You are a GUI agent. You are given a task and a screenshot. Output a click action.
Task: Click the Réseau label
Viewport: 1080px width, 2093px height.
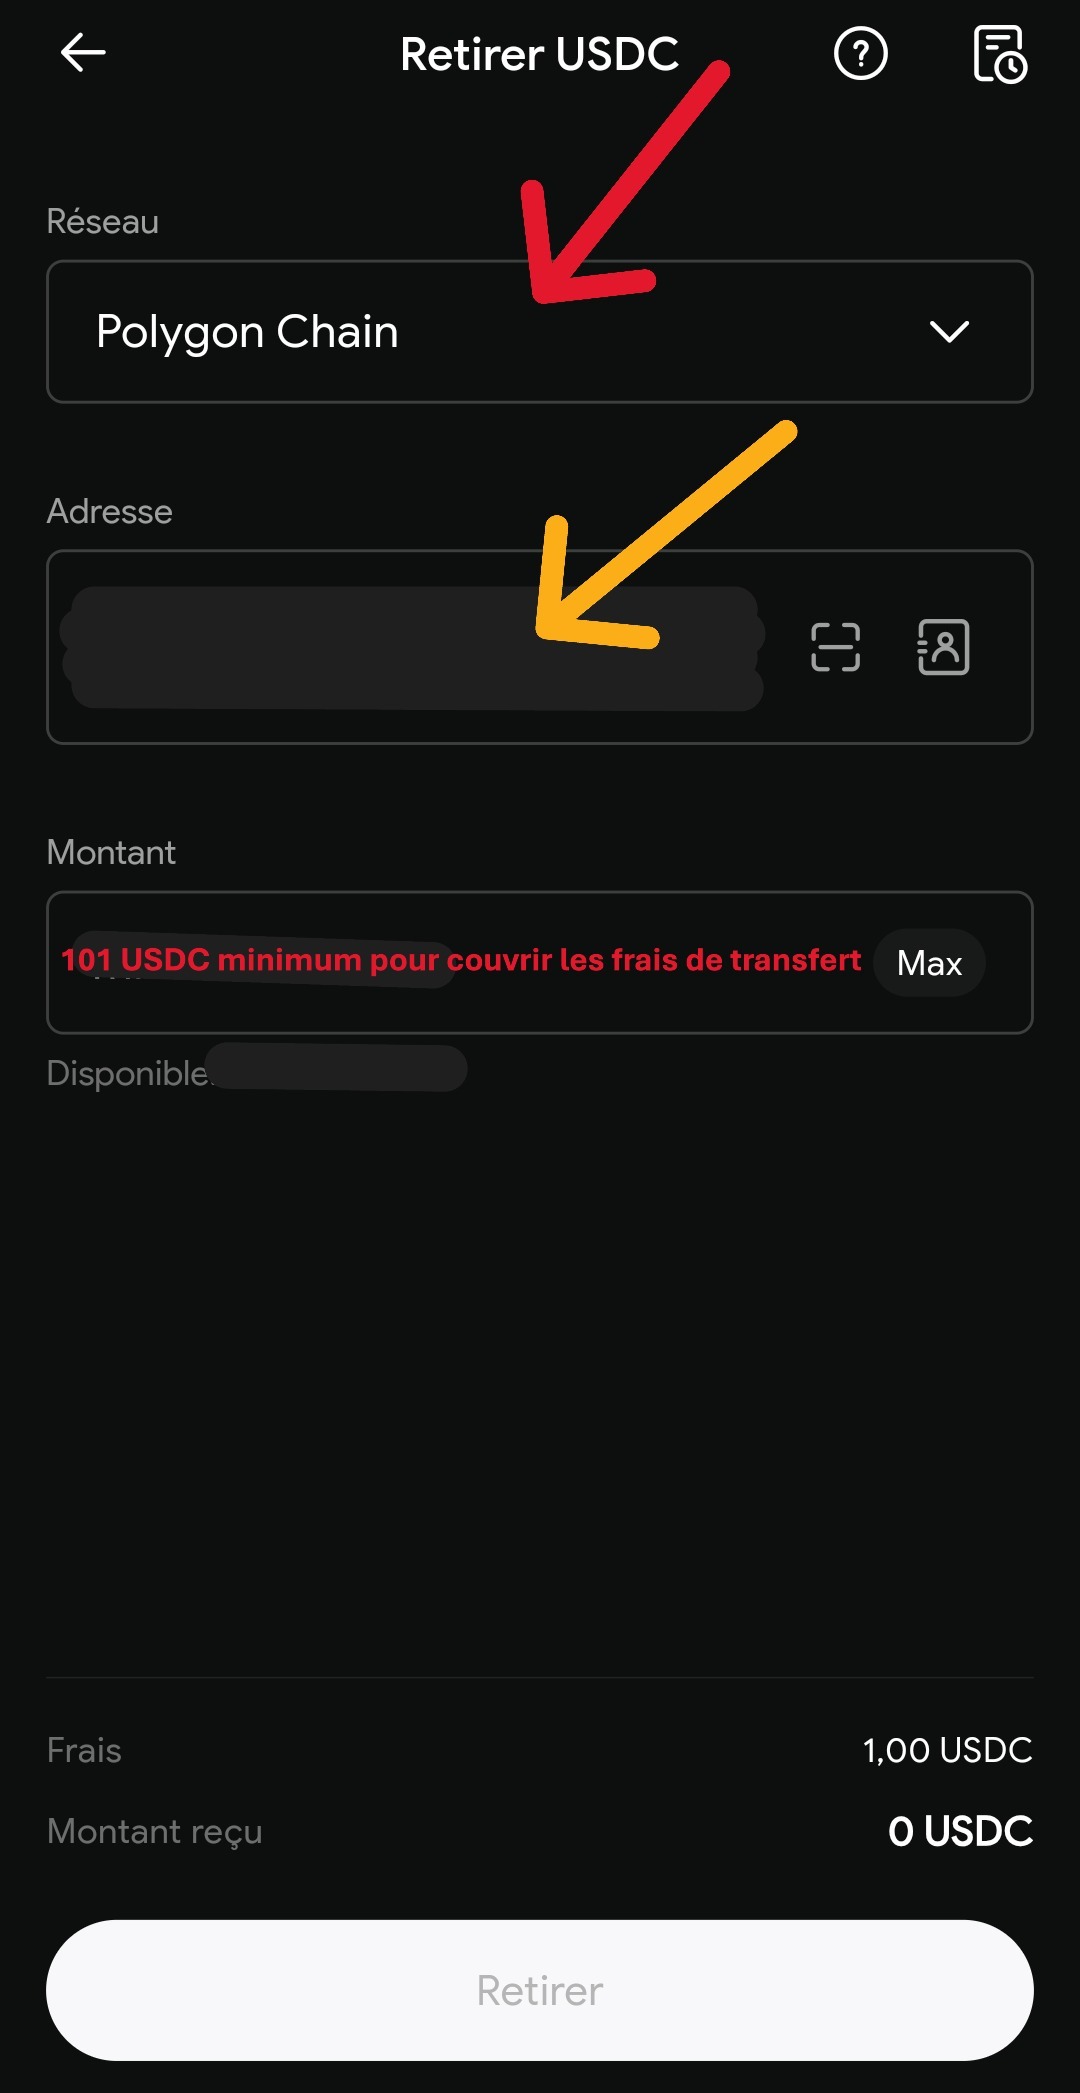[x=103, y=221]
